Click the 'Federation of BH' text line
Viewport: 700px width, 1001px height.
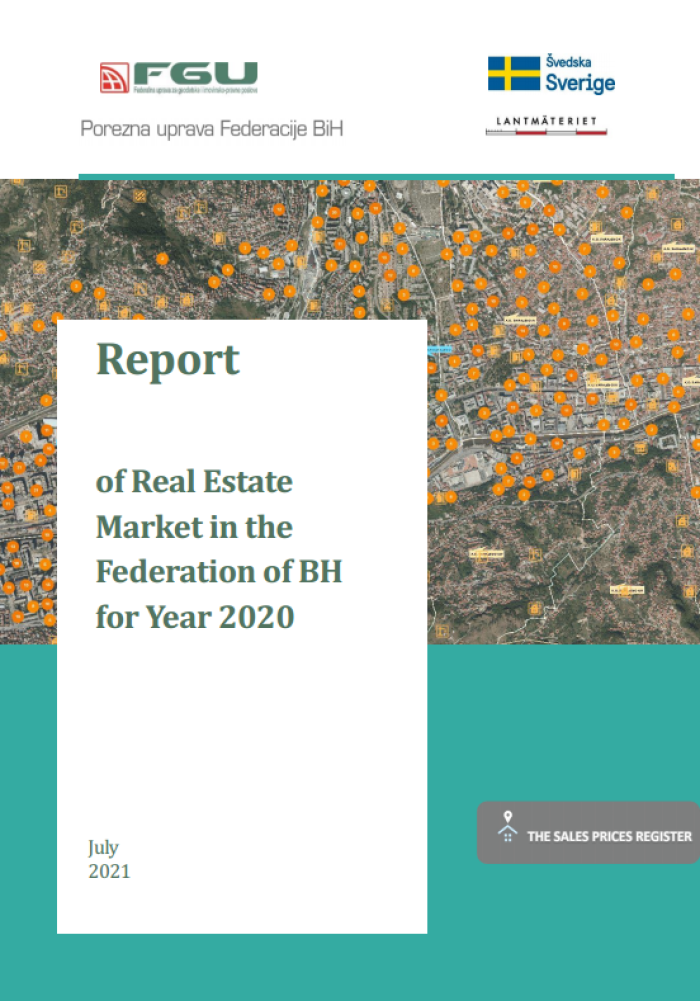pos(219,571)
